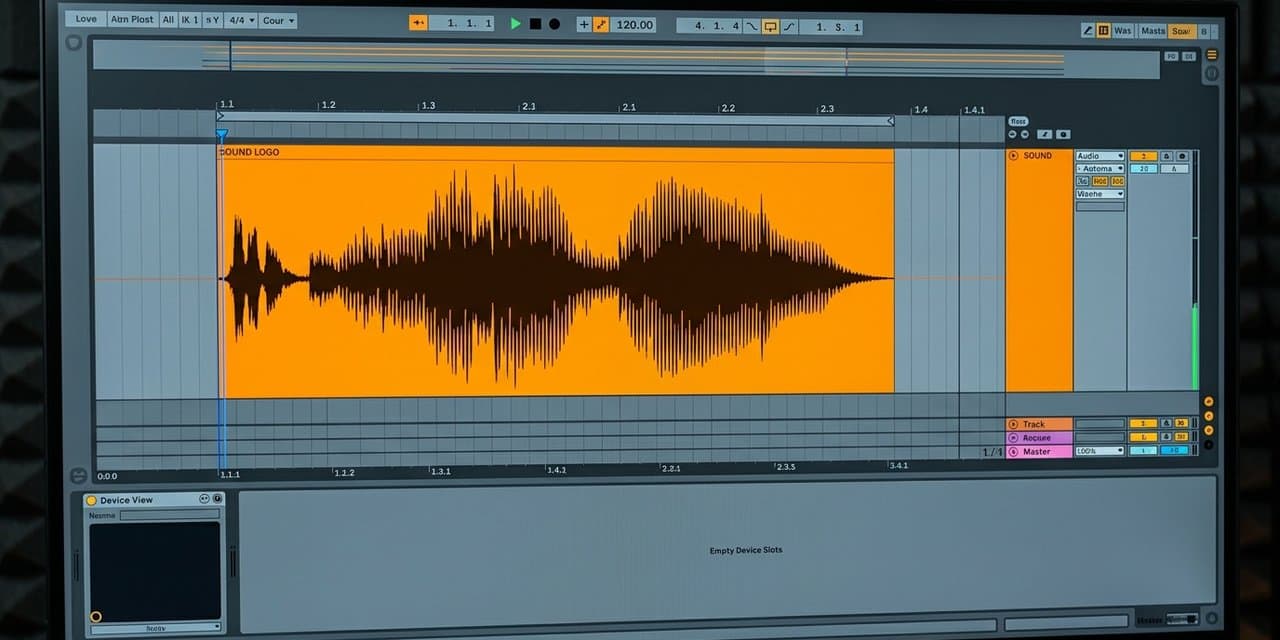Screen dimensions: 1280x640
Task: Click the loop length field 1. S. 1
Action: pyautogui.click(x=831, y=27)
